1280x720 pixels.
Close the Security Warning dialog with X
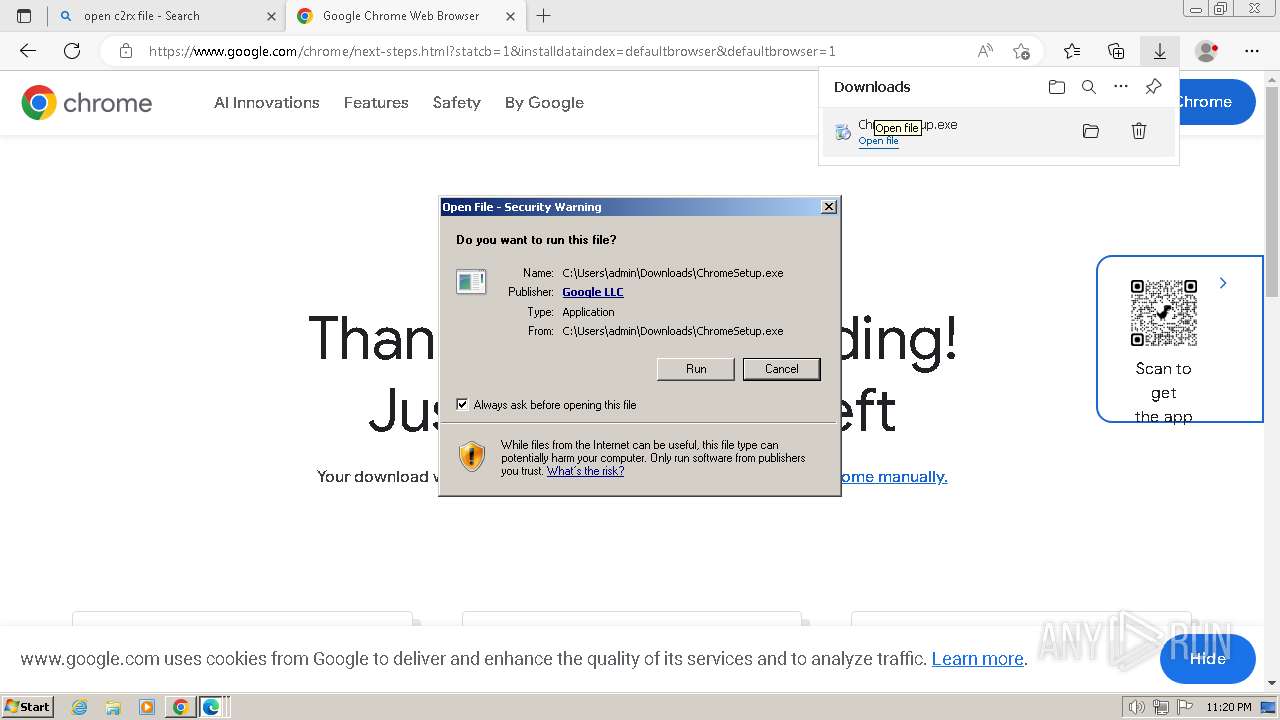[x=829, y=207]
